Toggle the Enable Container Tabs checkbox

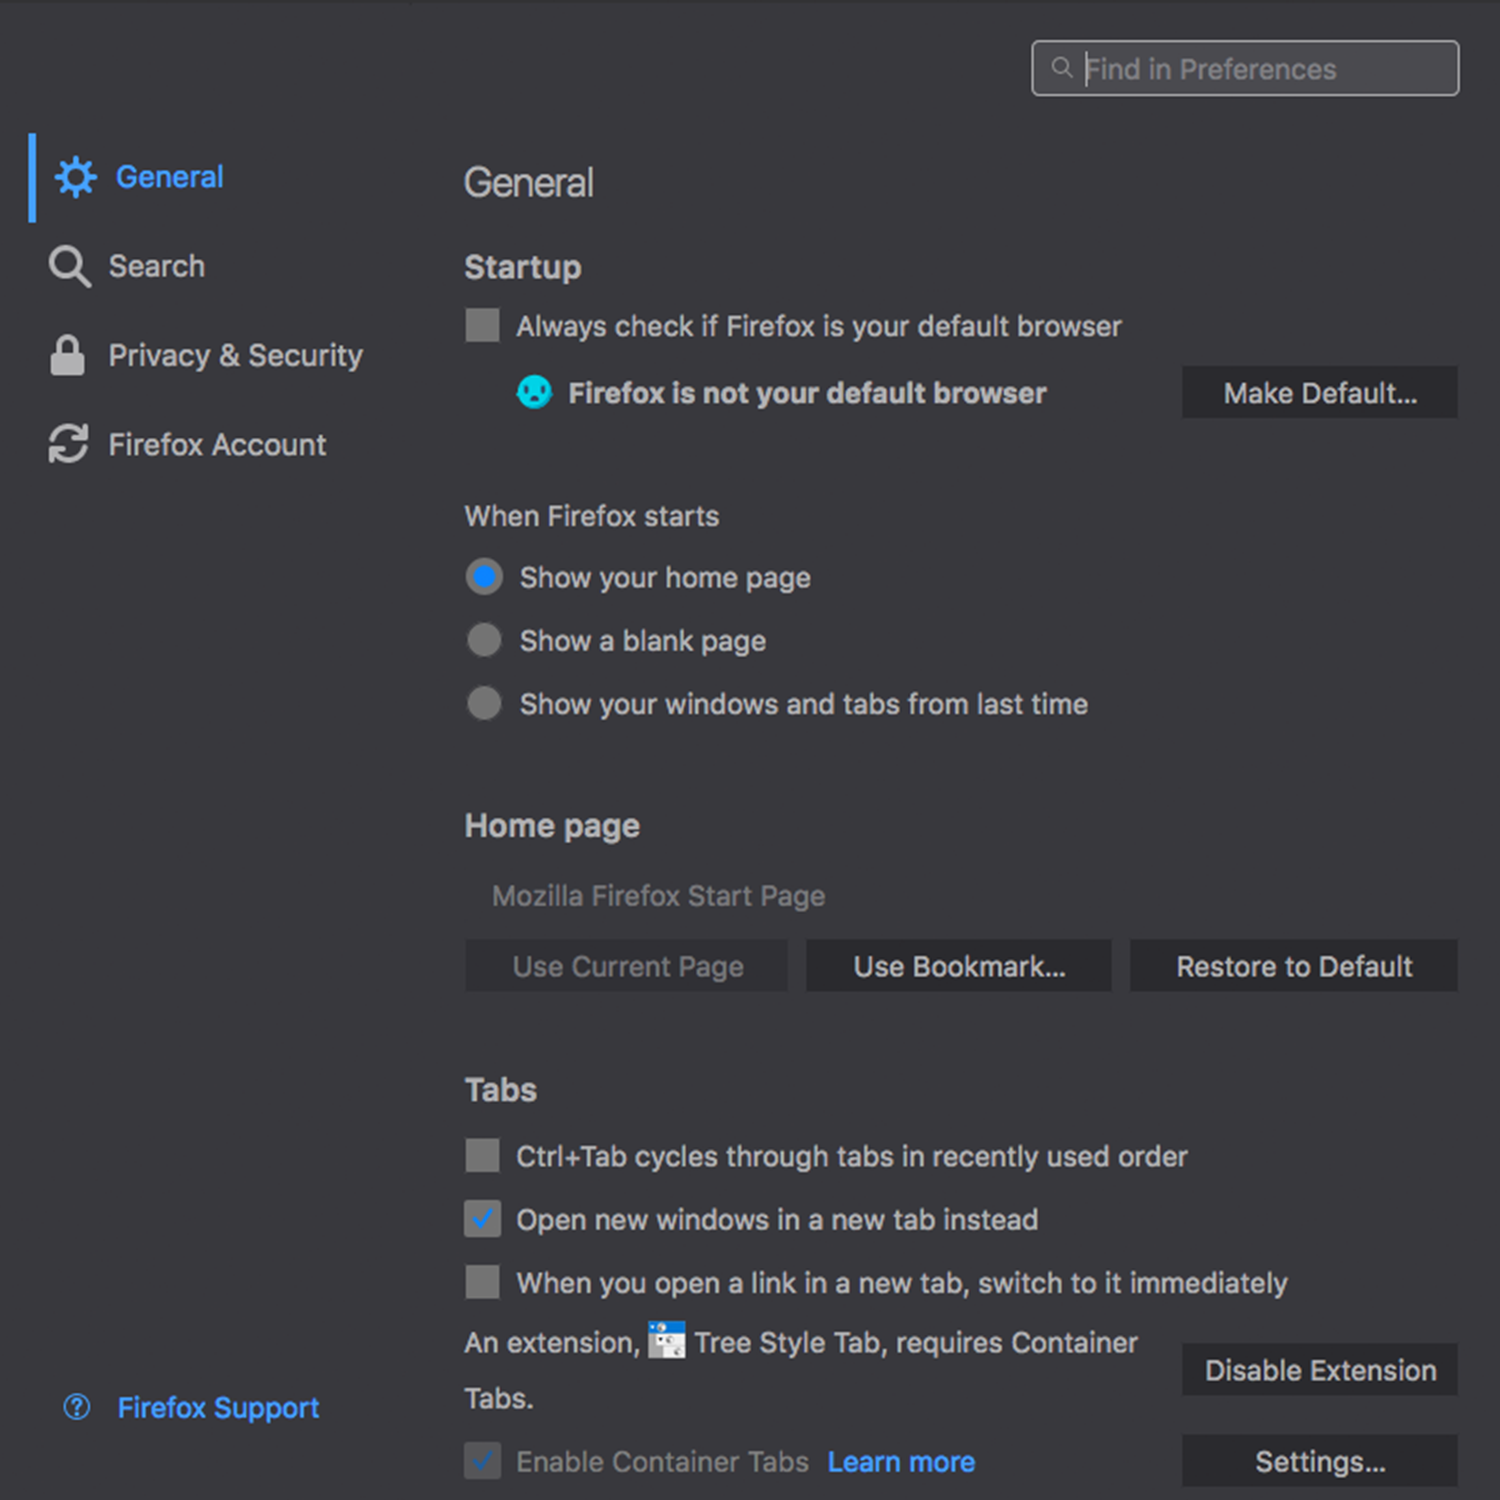(482, 1461)
